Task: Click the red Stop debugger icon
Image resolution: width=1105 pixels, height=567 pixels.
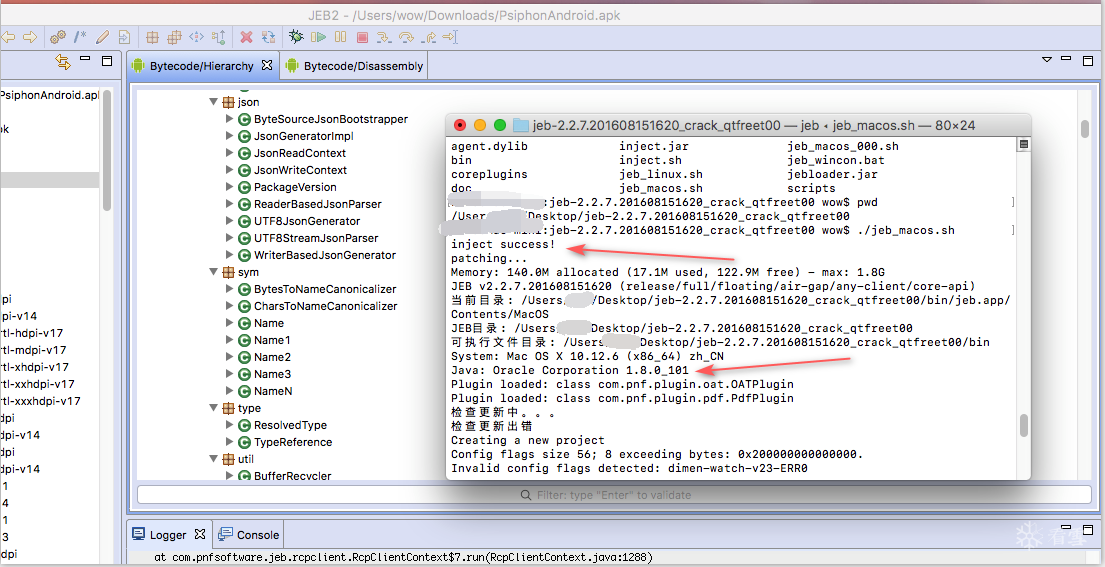Action: 362,37
